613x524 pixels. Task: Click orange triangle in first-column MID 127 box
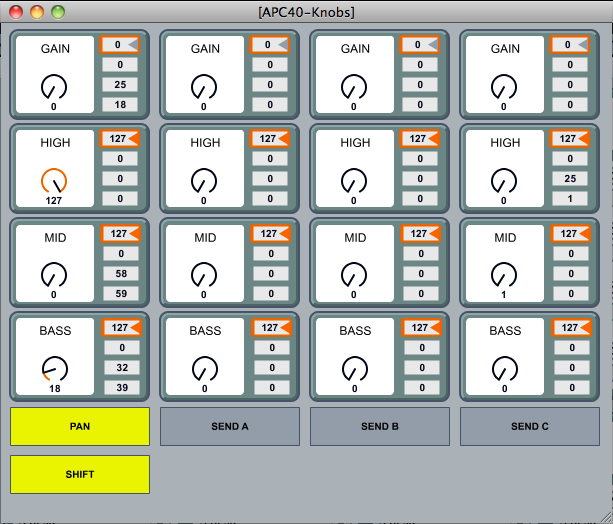(134, 234)
